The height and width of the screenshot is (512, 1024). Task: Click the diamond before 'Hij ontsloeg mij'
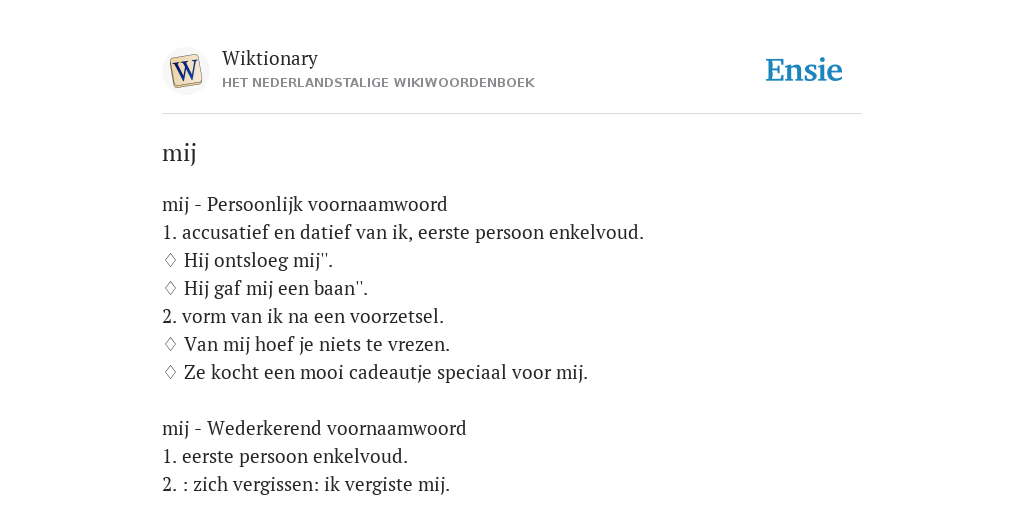click(x=170, y=261)
